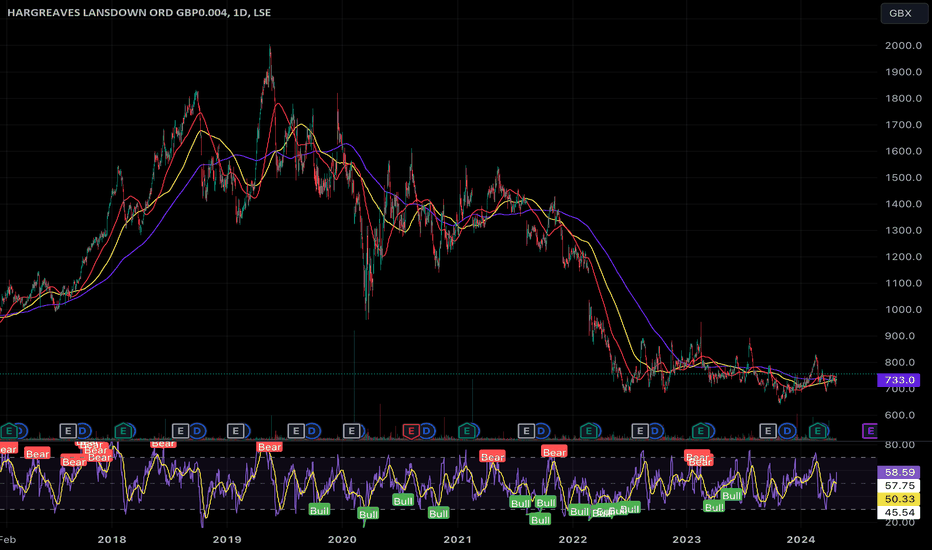Click the 2024 label on time axis
The width and height of the screenshot is (932, 550).
pos(801,540)
